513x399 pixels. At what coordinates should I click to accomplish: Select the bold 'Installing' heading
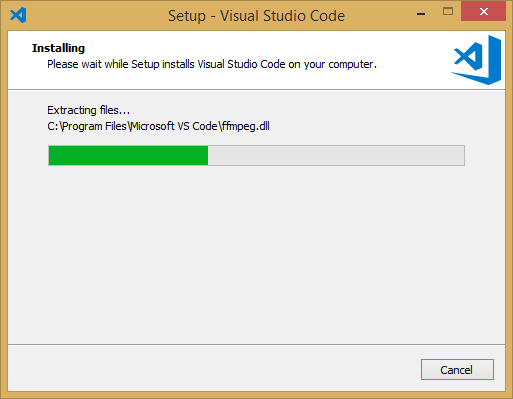click(58, 48)
